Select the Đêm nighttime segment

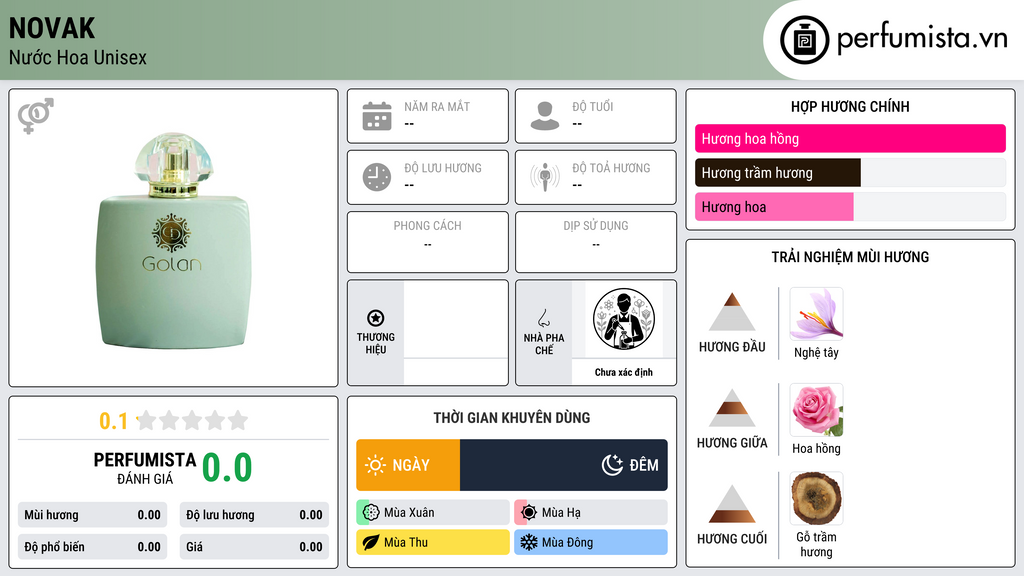pos(564,465)
